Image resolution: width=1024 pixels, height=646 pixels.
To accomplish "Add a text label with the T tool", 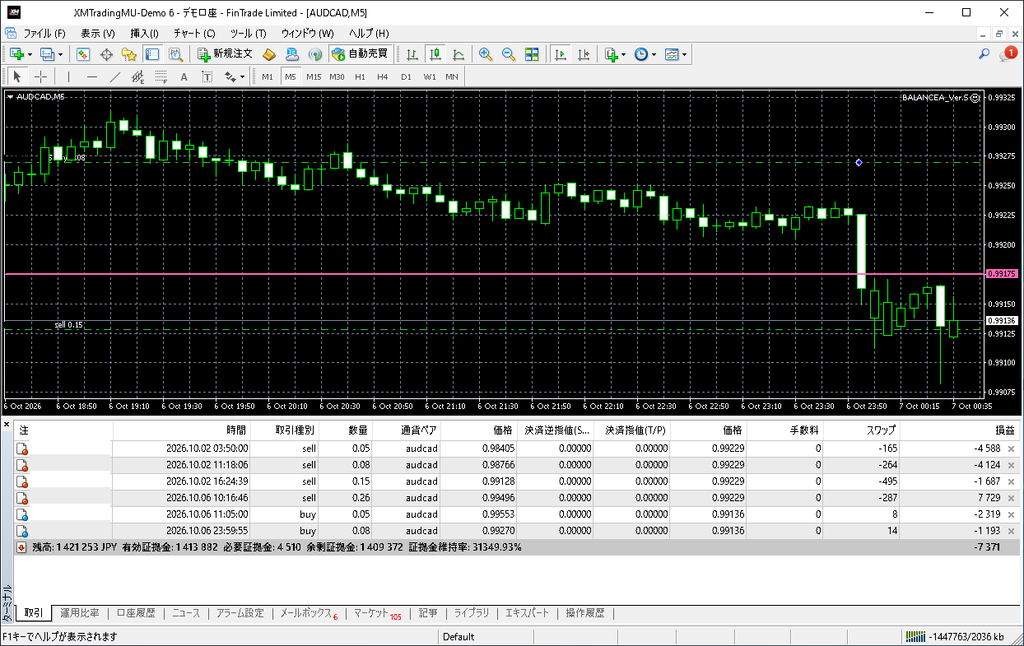I will [x=207, y=77].
